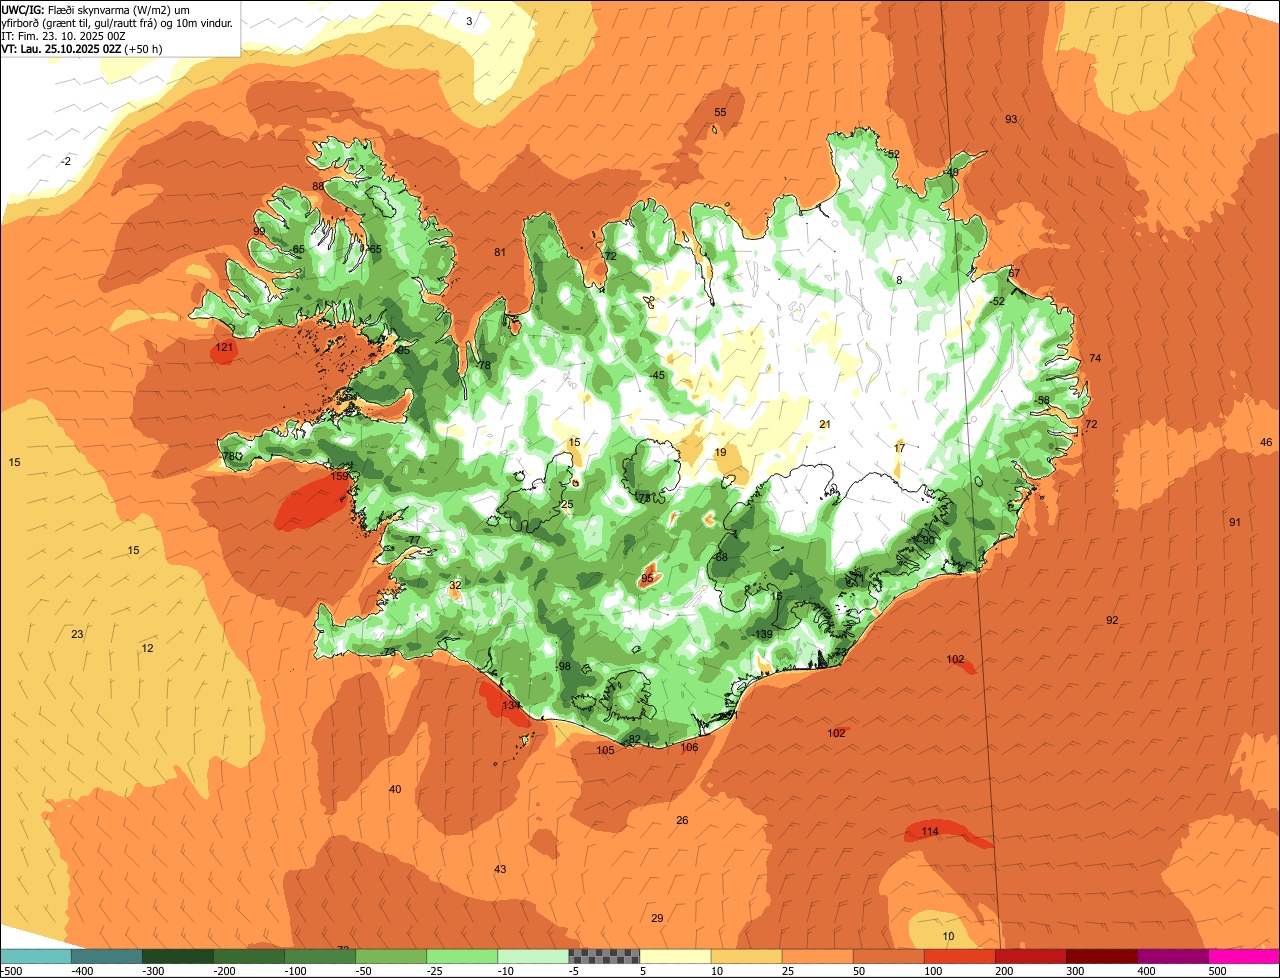This screenshot has width=1280, height=978.
Task: Click the map value 21 in the central highlands
Action: [825, 425]
